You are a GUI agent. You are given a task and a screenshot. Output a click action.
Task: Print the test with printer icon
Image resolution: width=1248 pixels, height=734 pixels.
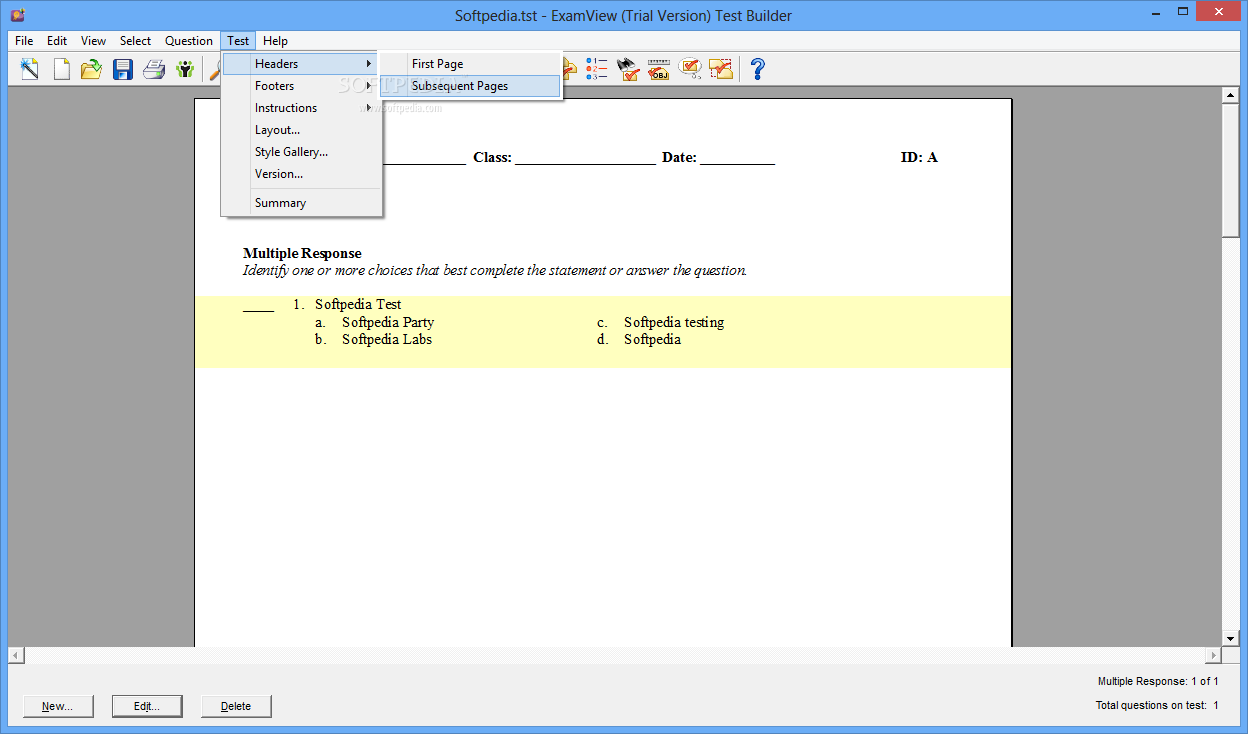coord(154,69)
